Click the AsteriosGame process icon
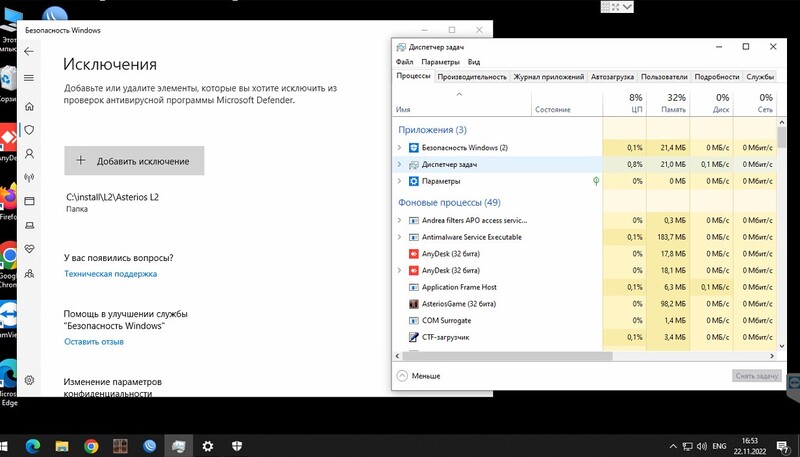 point(414,304)
